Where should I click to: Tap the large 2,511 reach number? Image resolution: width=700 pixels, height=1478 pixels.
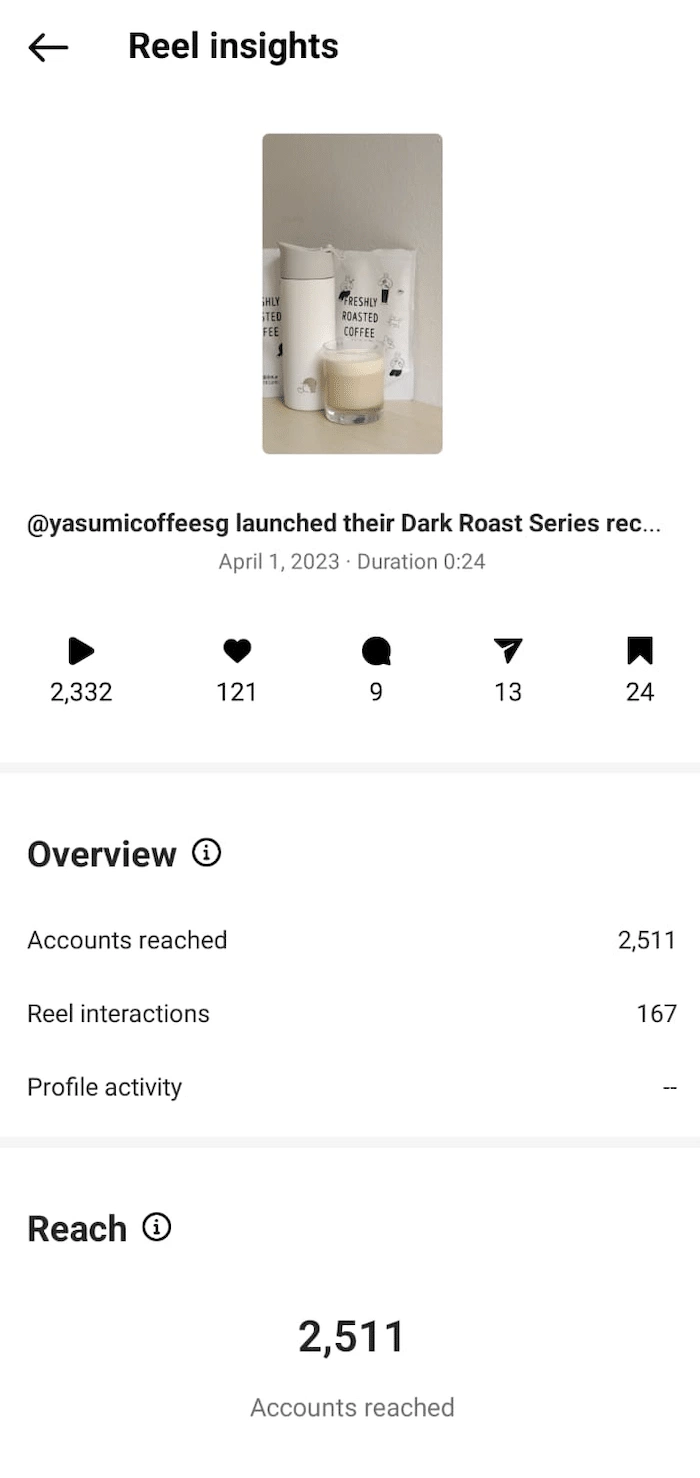(352, 1337)
